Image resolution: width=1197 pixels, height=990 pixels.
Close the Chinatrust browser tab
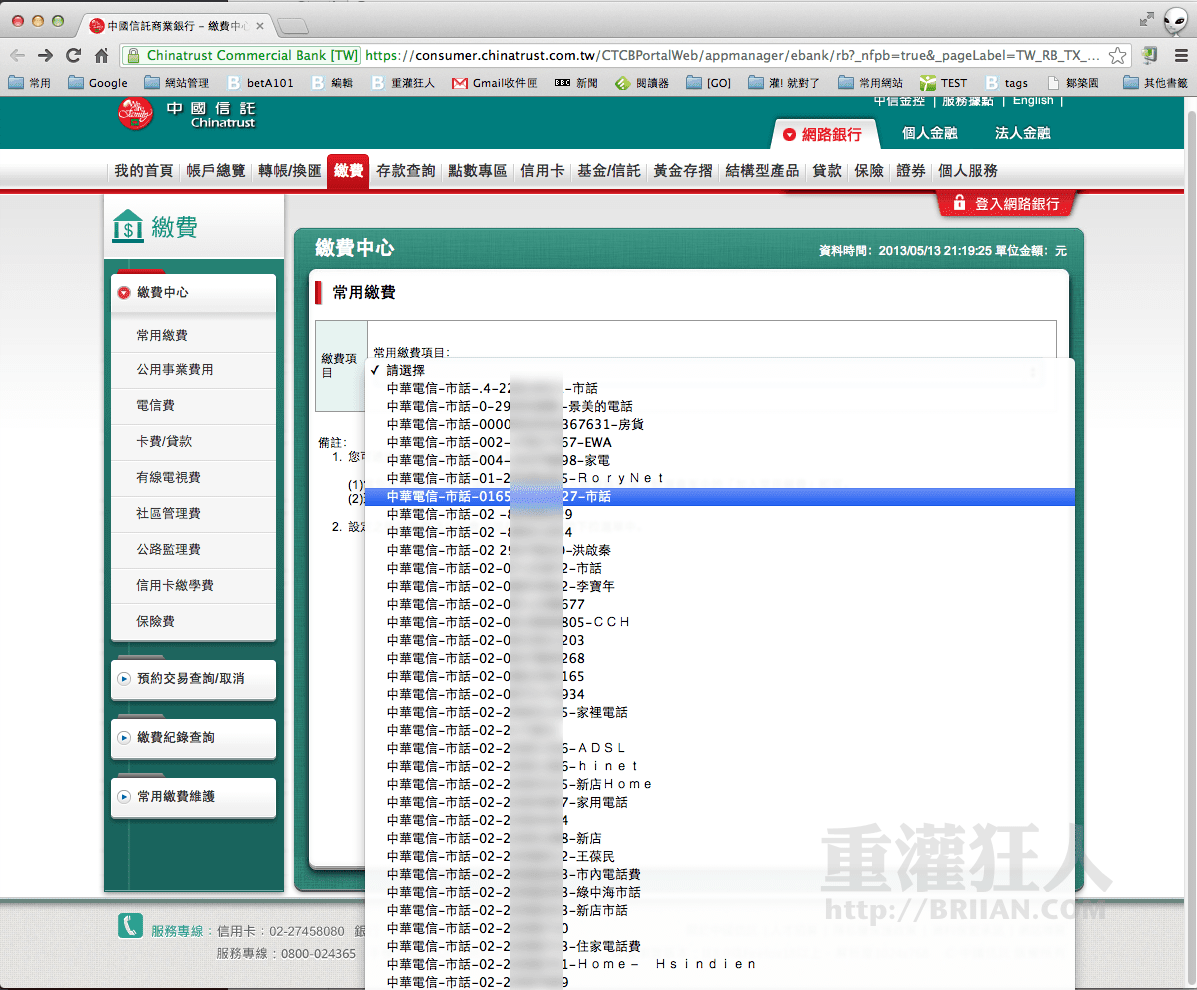pyautogui.click(x=260, y=26)
